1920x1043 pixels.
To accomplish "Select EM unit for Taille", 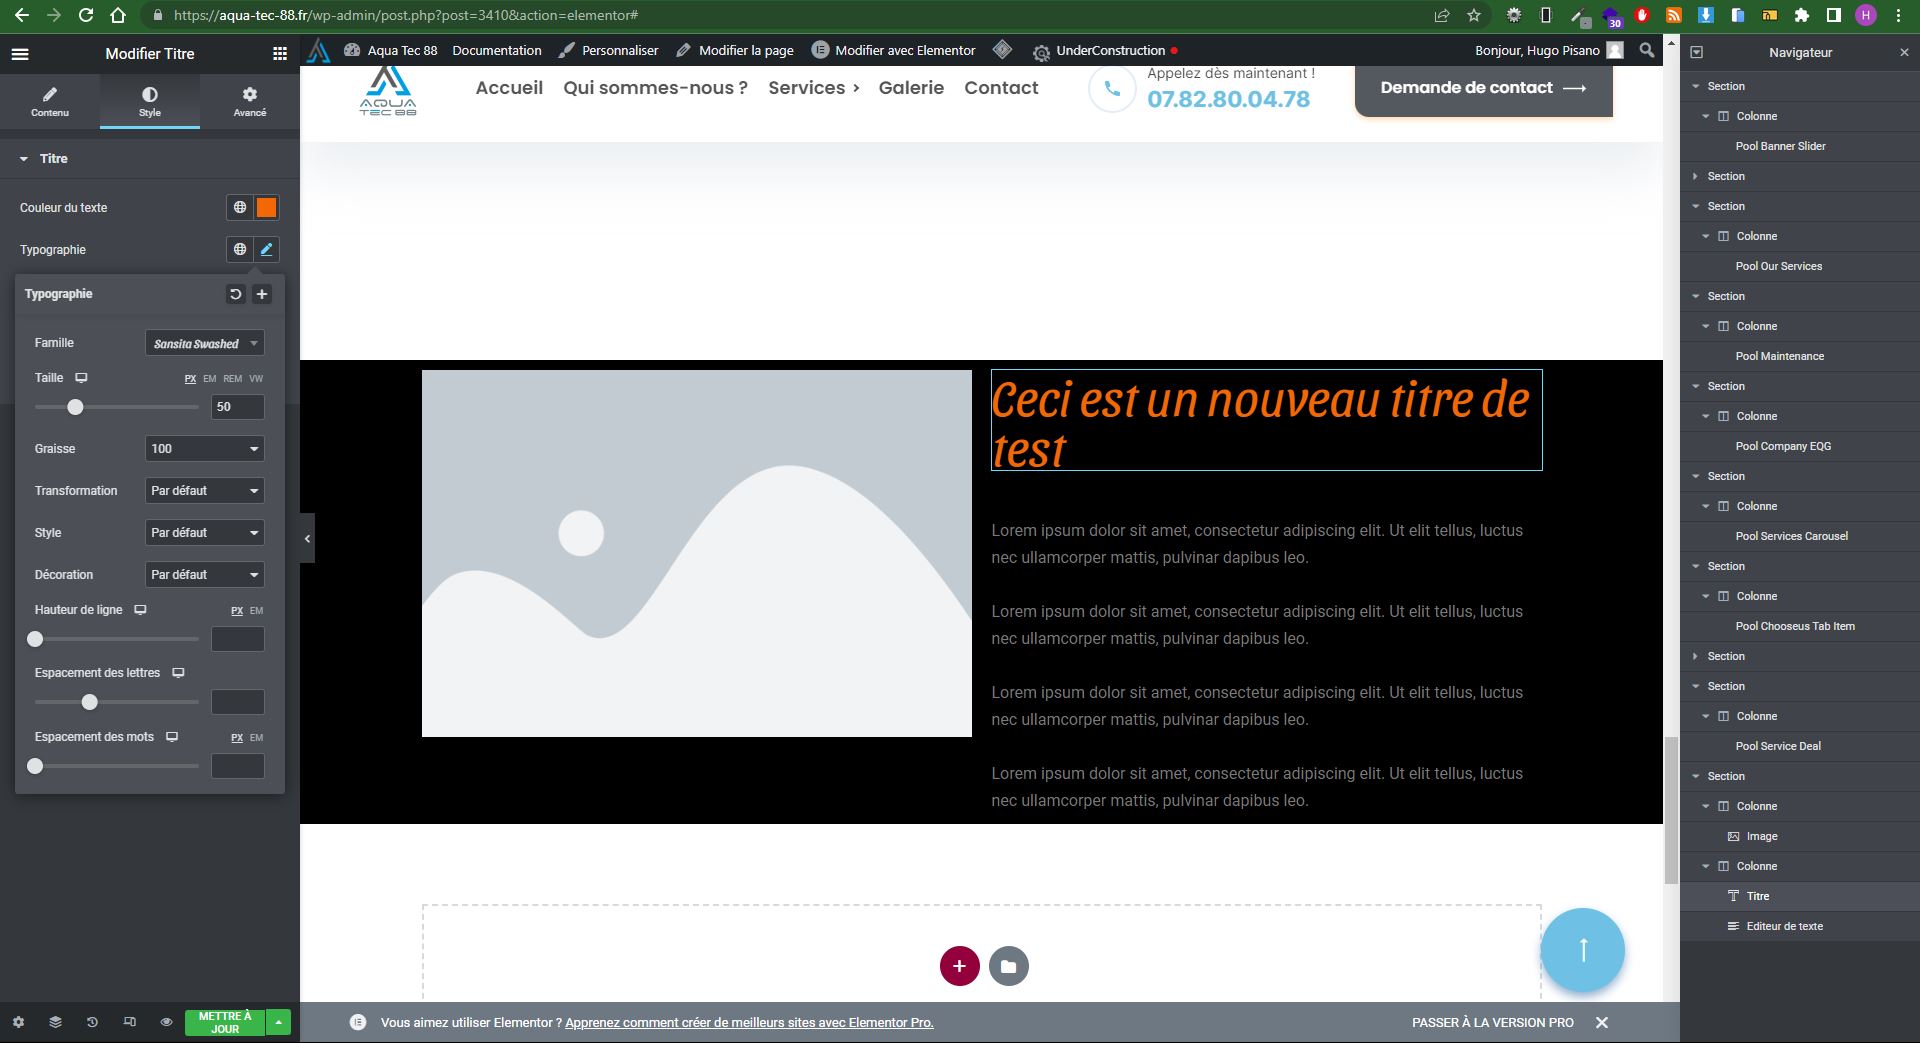I will coord(209,379).
